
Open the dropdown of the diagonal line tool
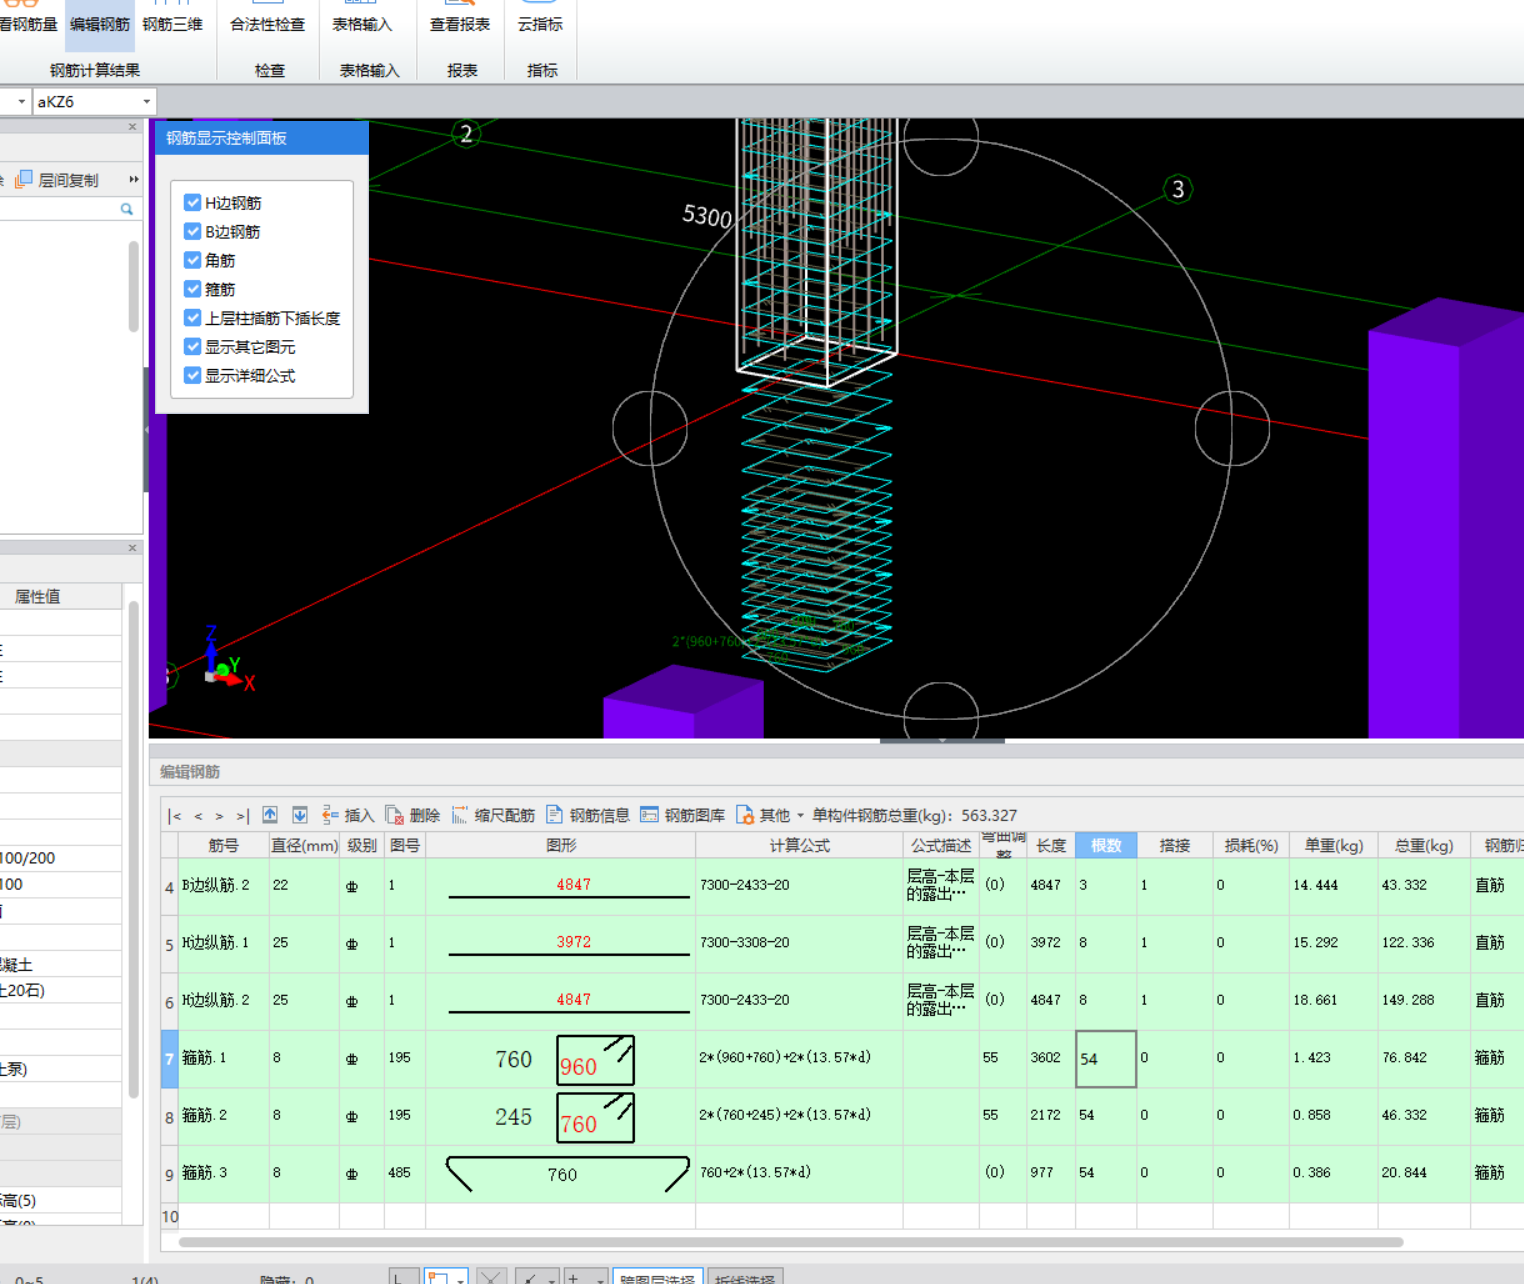click(552, 1279)
